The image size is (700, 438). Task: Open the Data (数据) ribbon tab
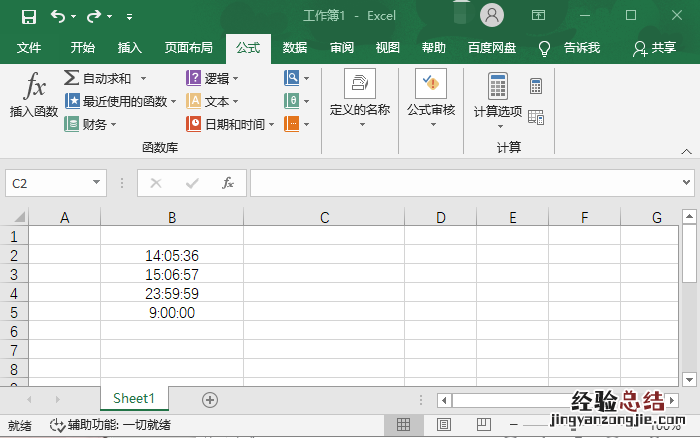pyautogui.click(x=295, y=47)
